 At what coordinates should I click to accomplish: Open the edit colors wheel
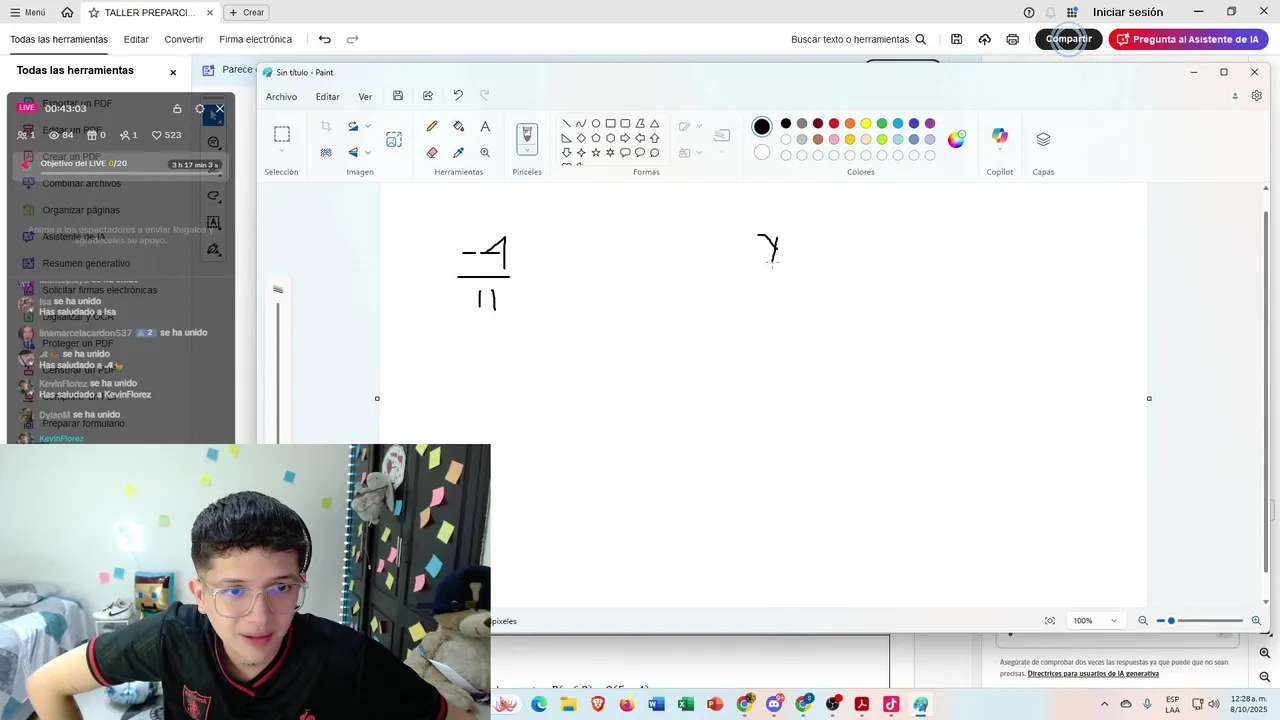(956, 139)
